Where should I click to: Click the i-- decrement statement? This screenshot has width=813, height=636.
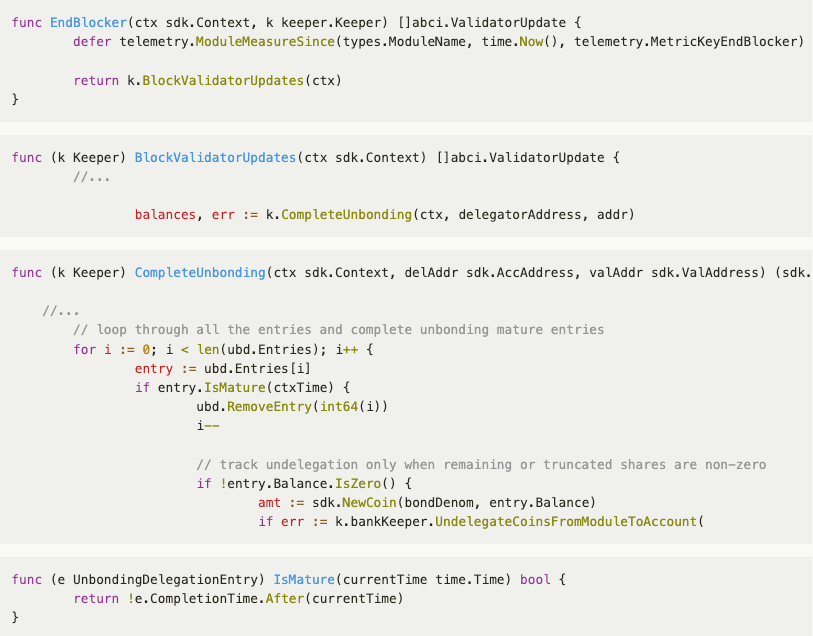click(x=207, y=426)
